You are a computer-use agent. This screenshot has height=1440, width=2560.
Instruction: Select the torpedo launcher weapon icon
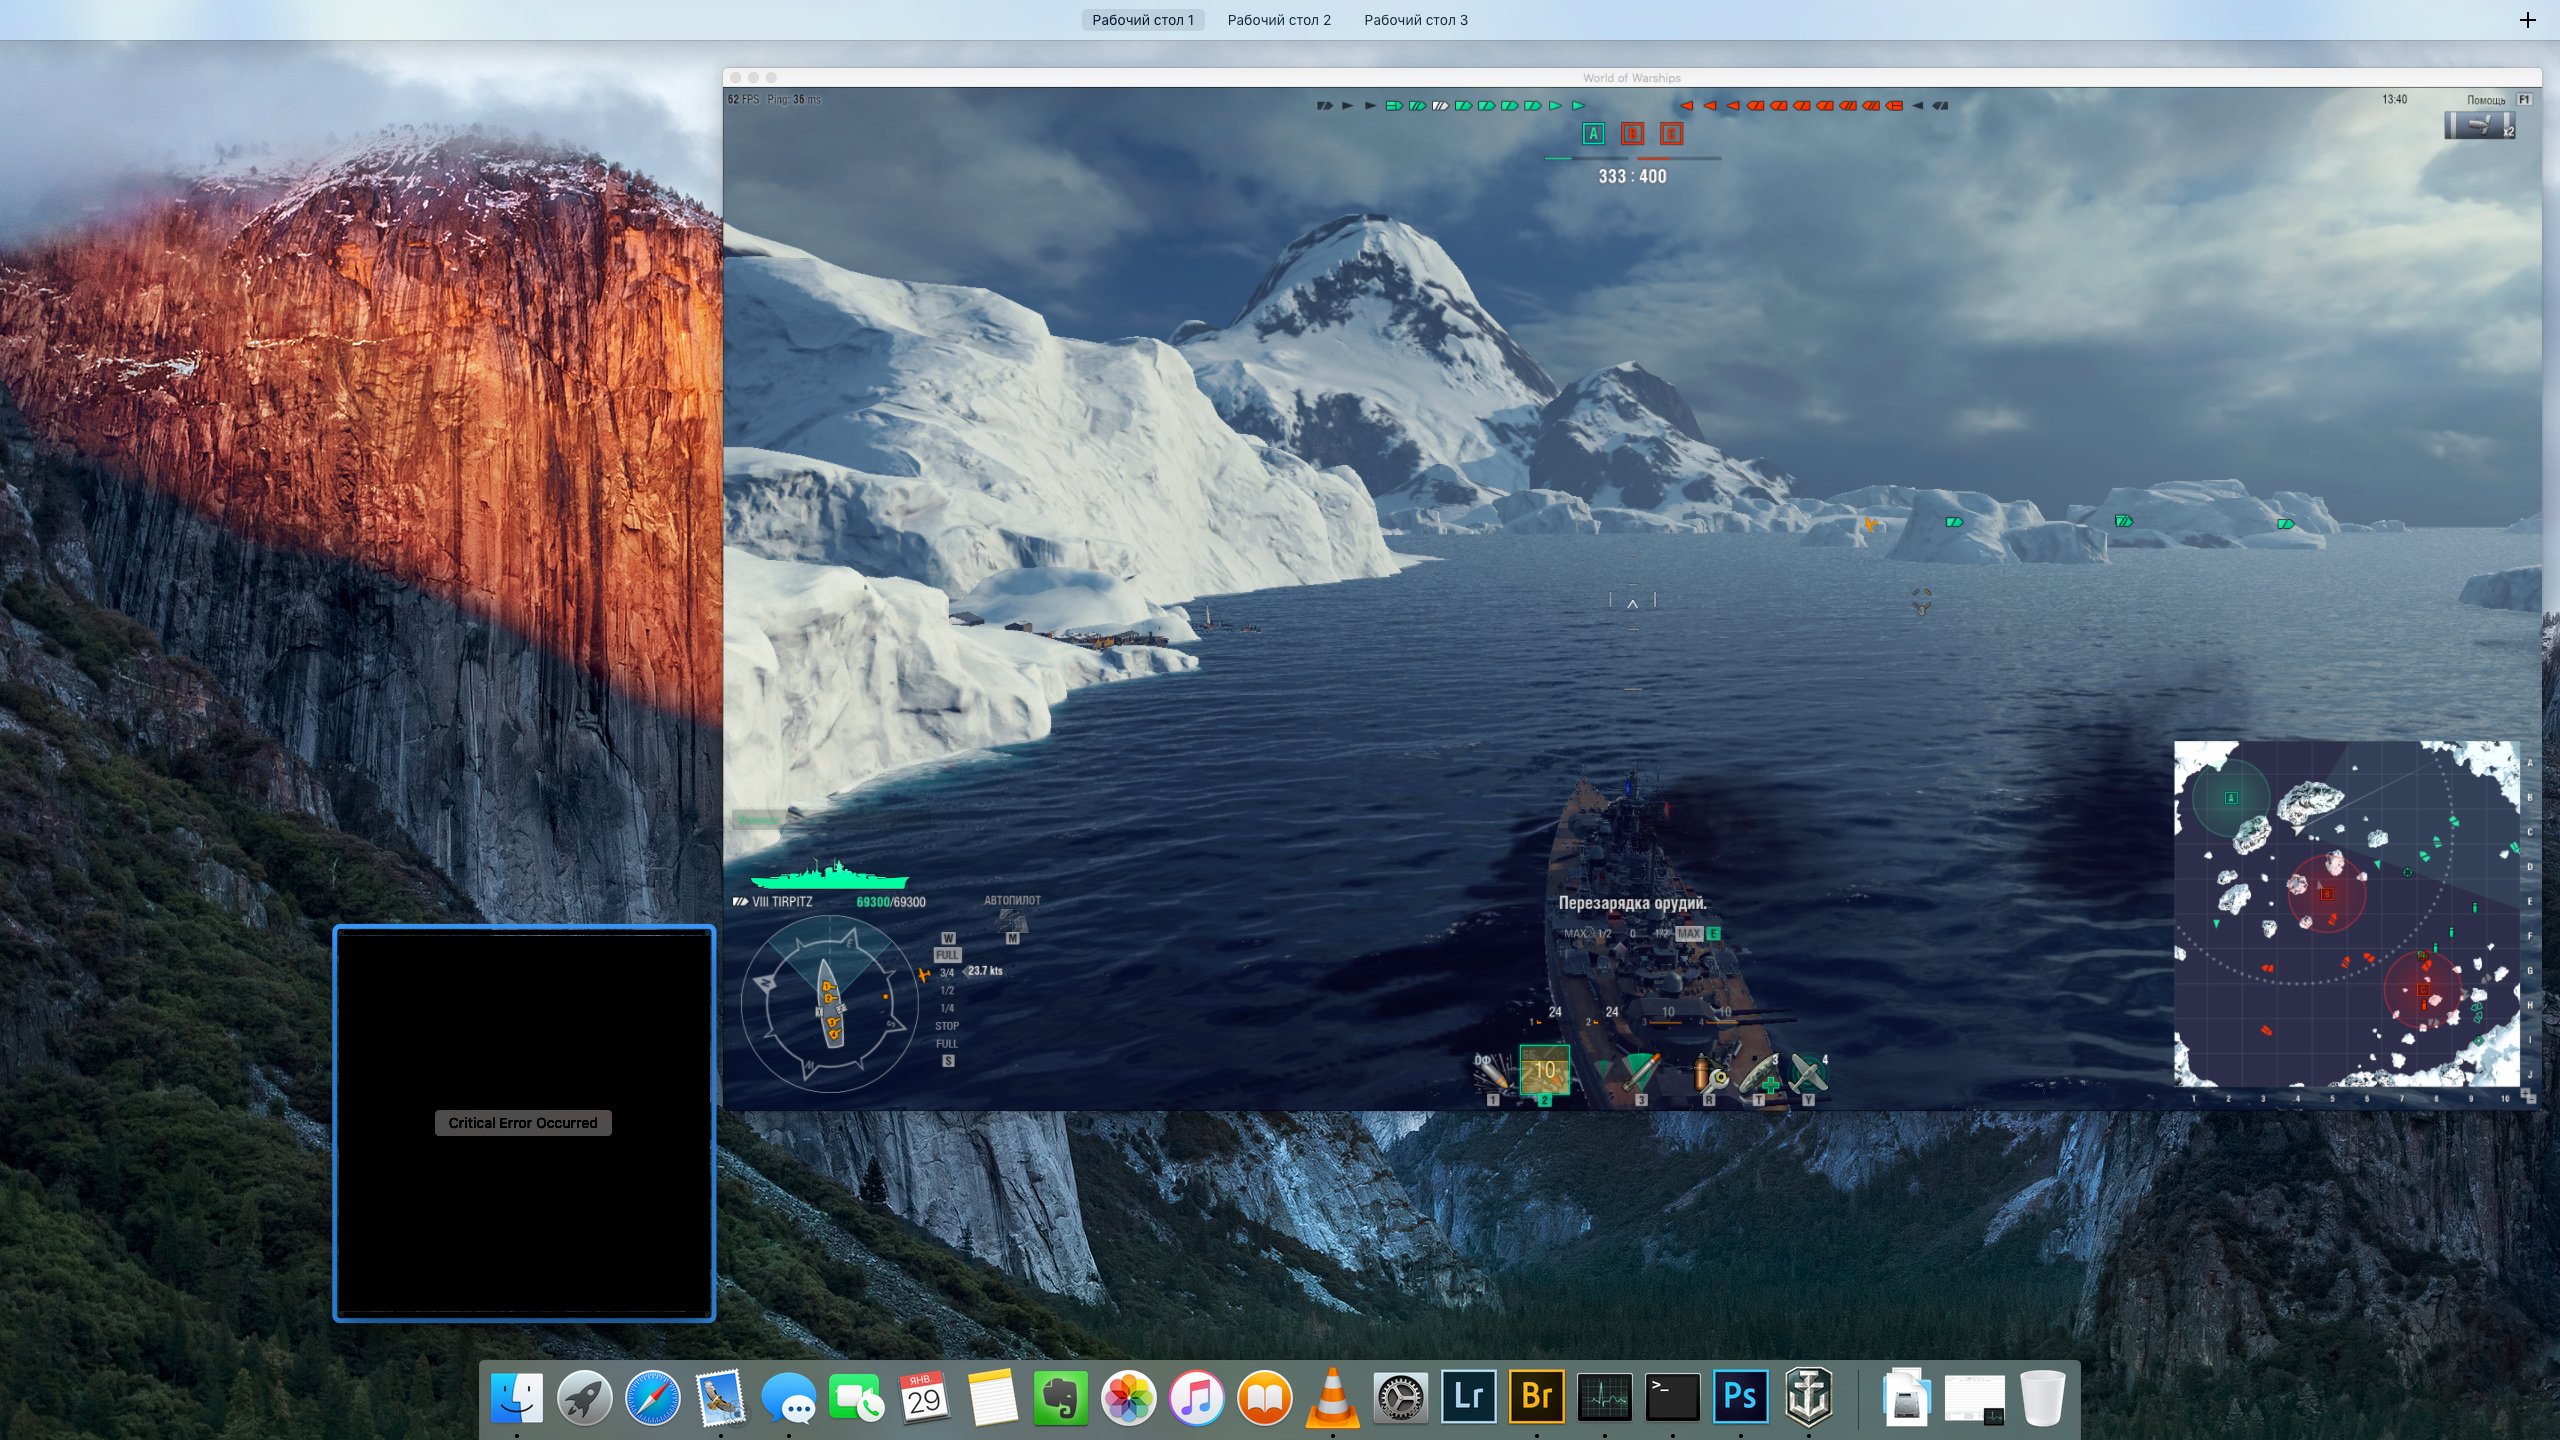[x=1640, y=1072]
